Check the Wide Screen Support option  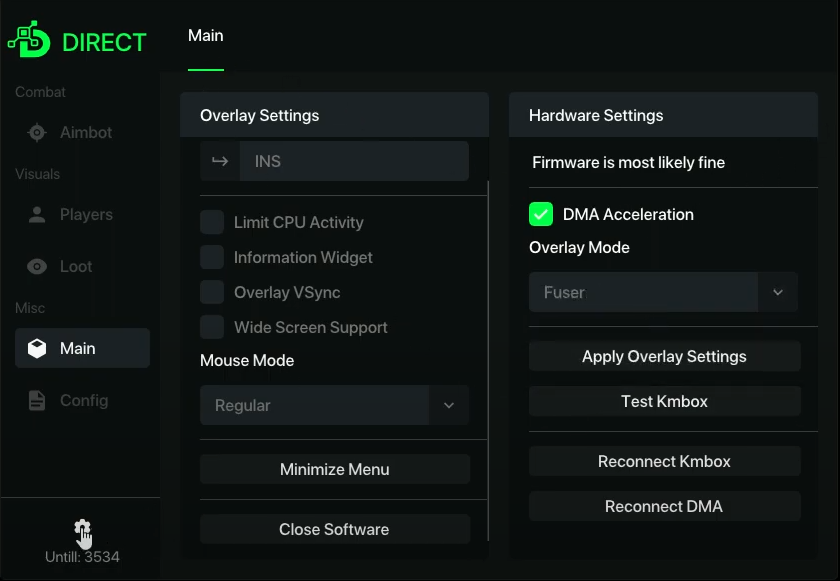(x=212, y=327)
